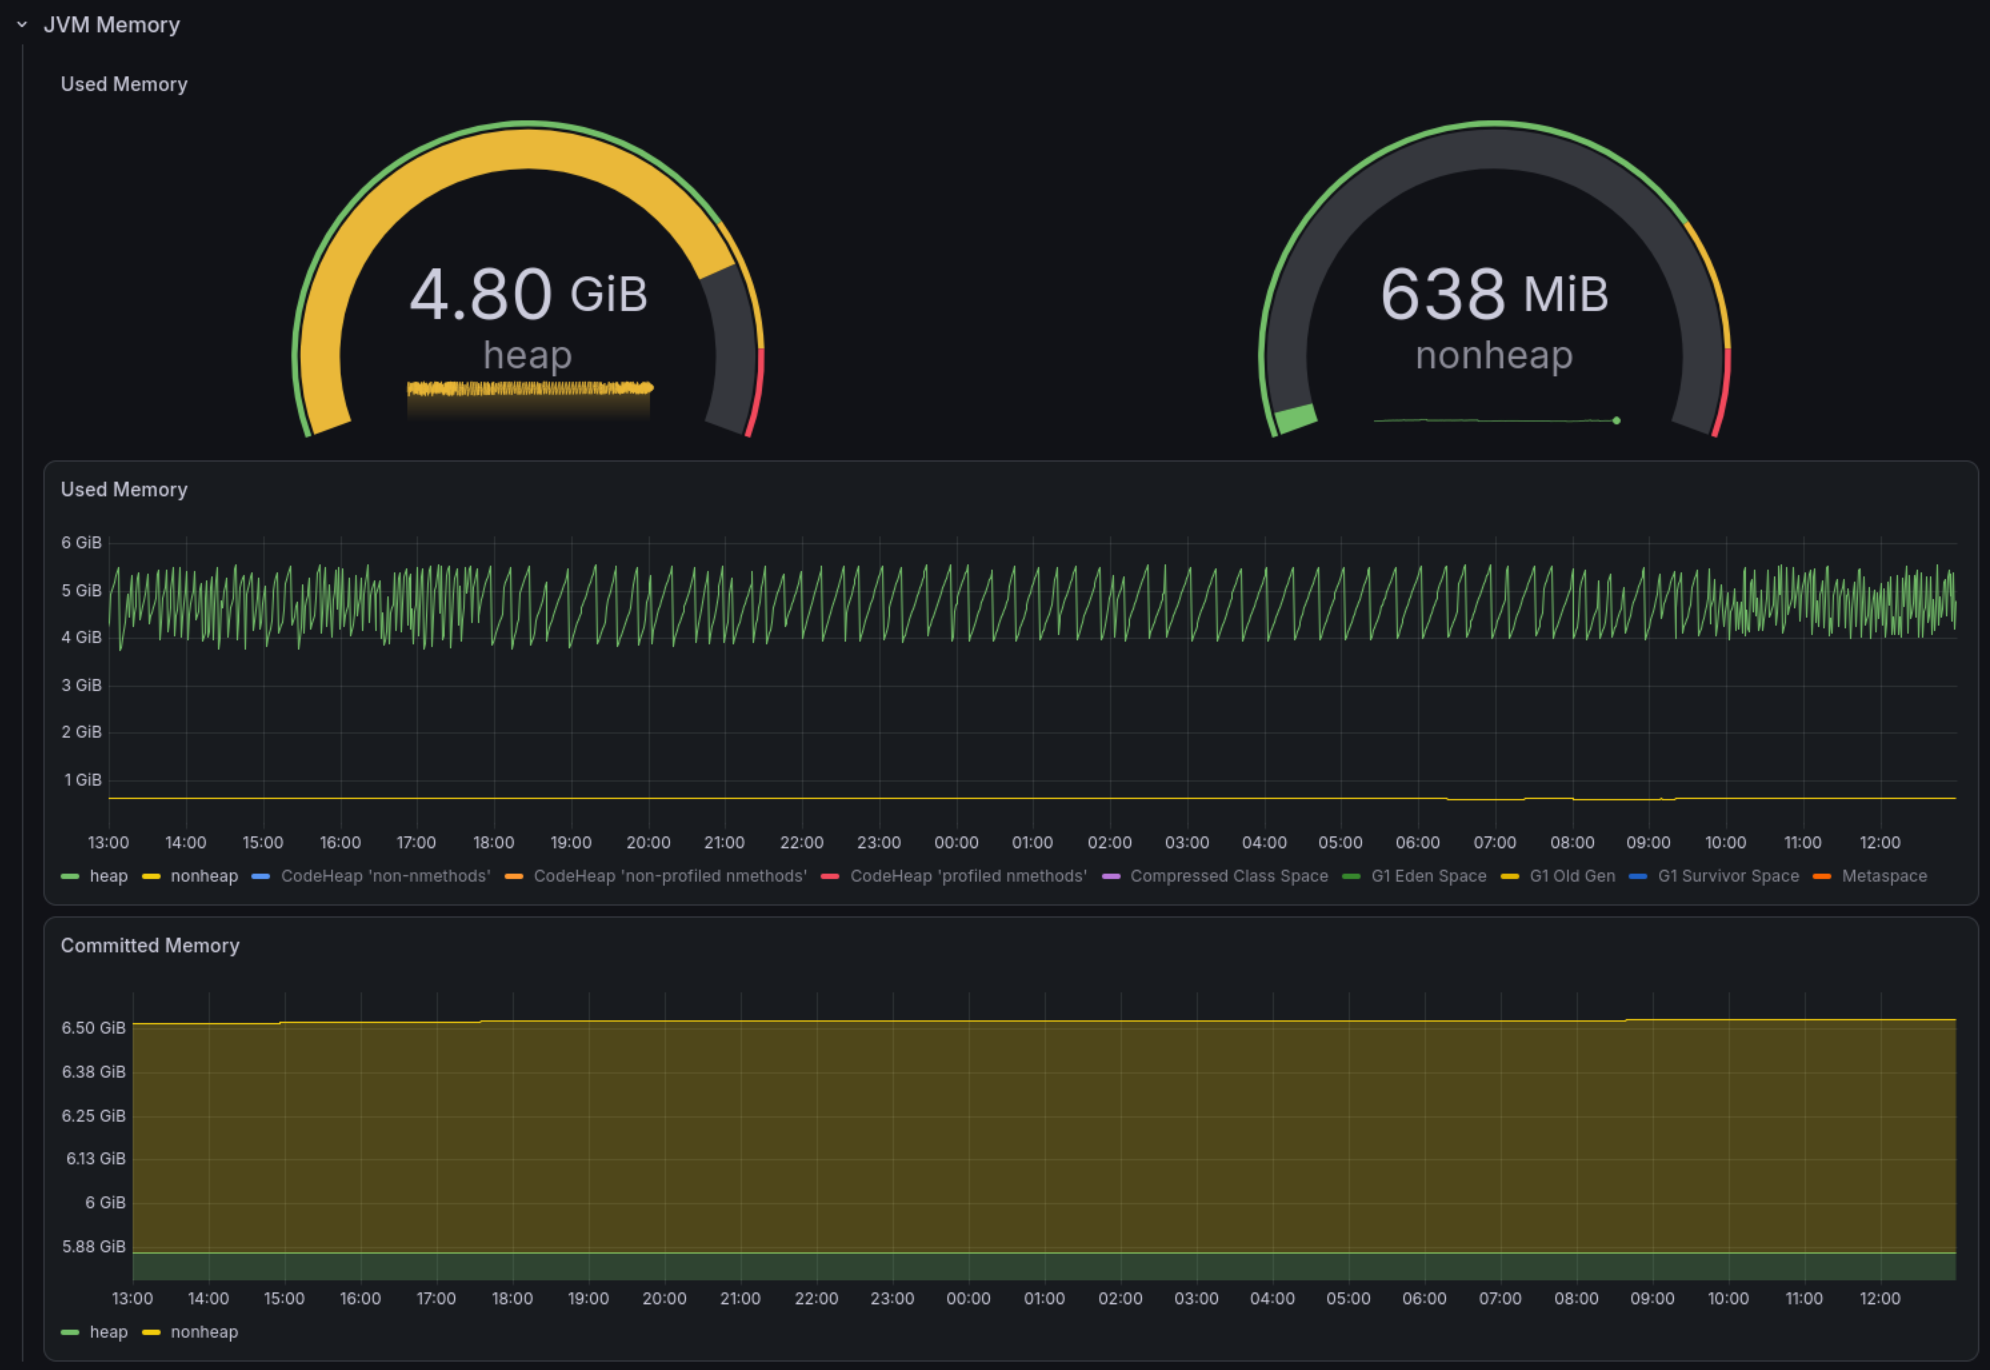1990x1370 pixels.
Task: Click the 18:00 tick on Used Memory graph
Action: coord(494,843)
